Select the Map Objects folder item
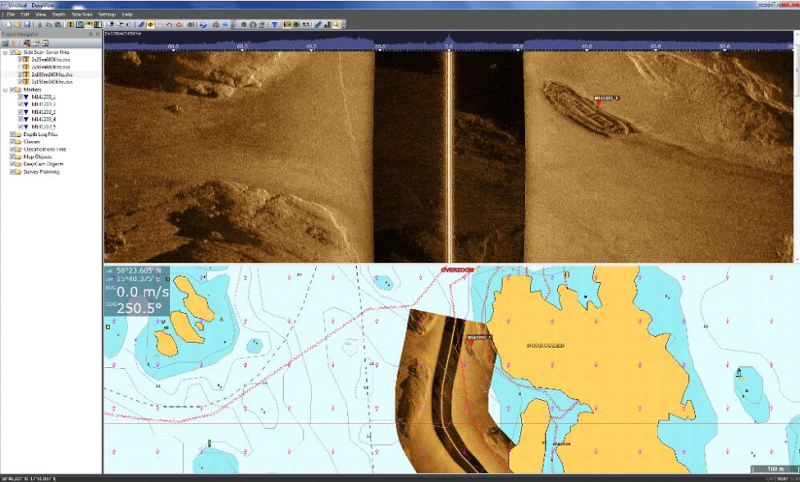Viewport: 800px width, 482px height. 36,157
